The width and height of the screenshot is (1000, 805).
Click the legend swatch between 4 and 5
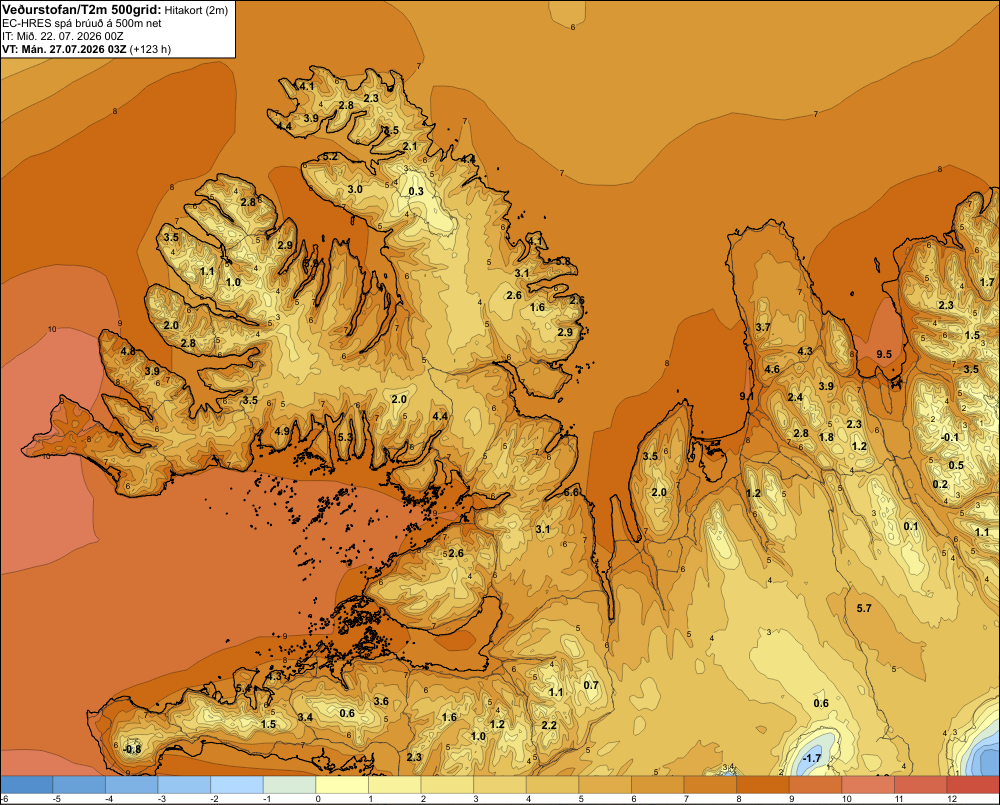(x=552, y=785)
